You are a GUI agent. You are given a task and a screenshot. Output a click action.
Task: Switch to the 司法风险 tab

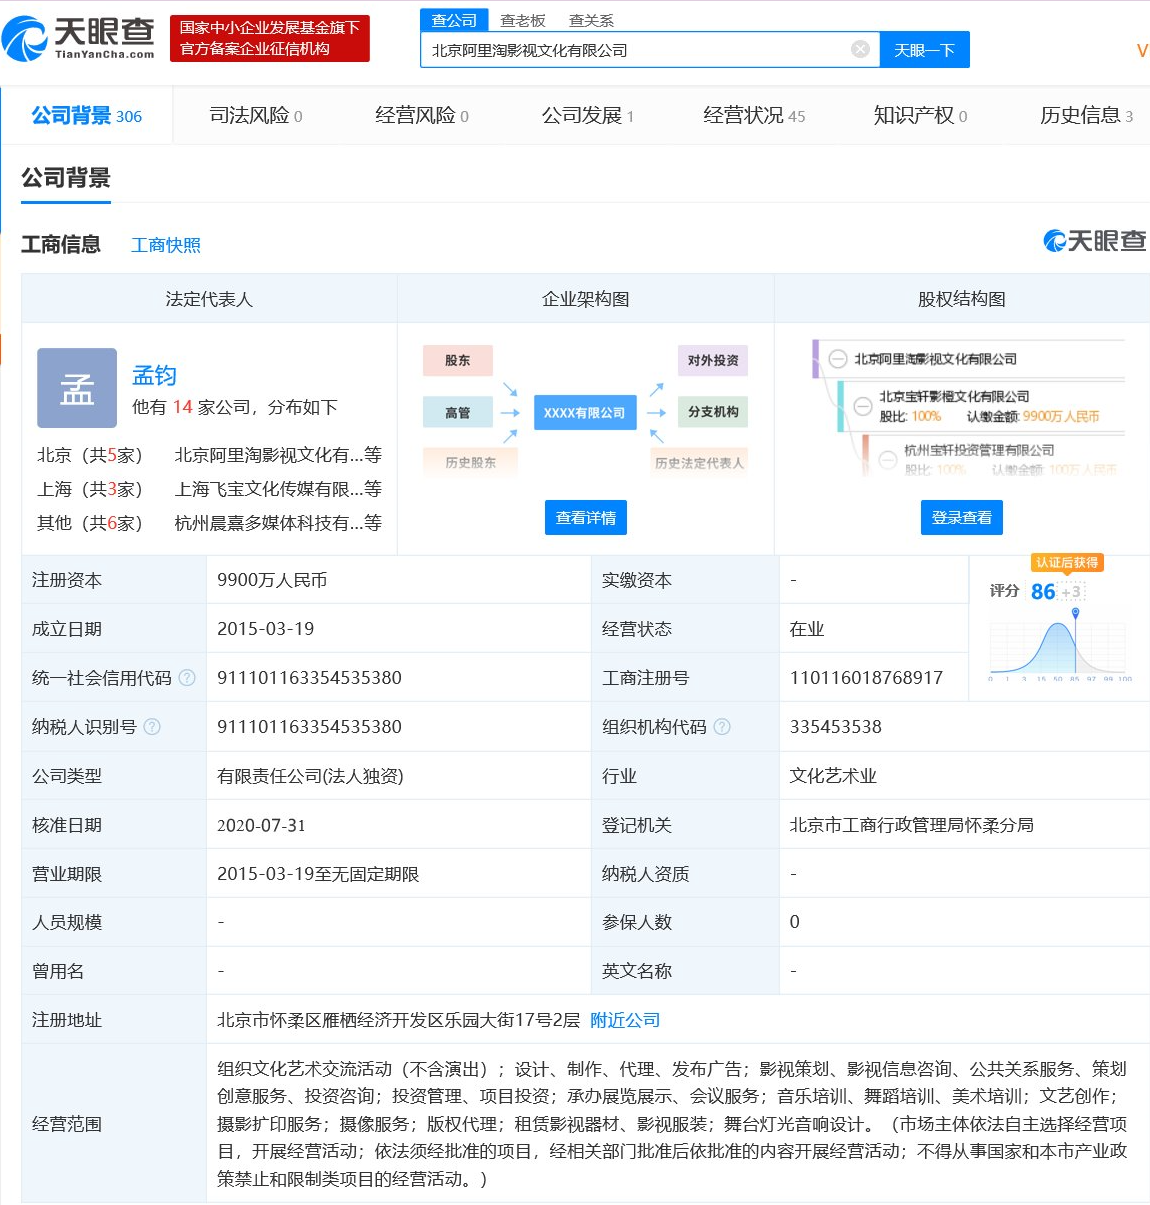point(255,116)
